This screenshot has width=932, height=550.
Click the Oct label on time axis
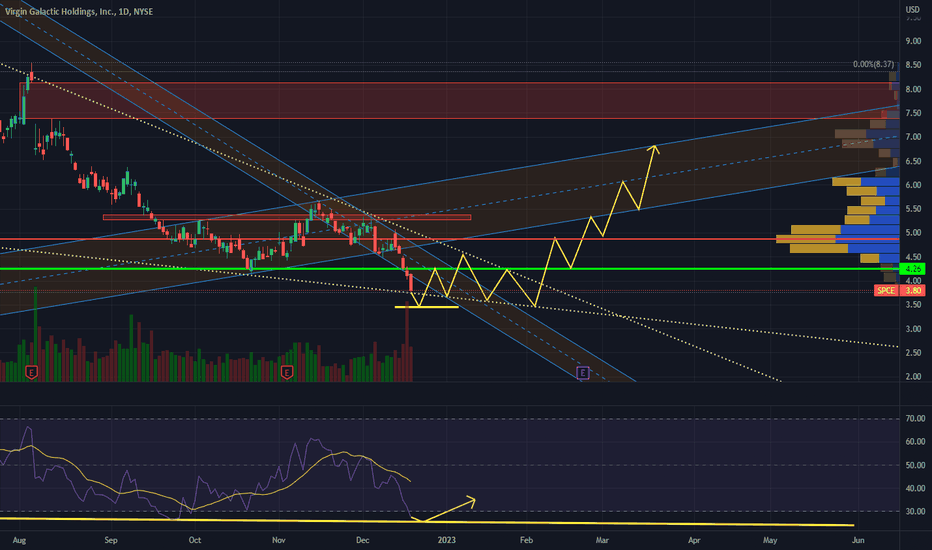(x=194, y=540)
